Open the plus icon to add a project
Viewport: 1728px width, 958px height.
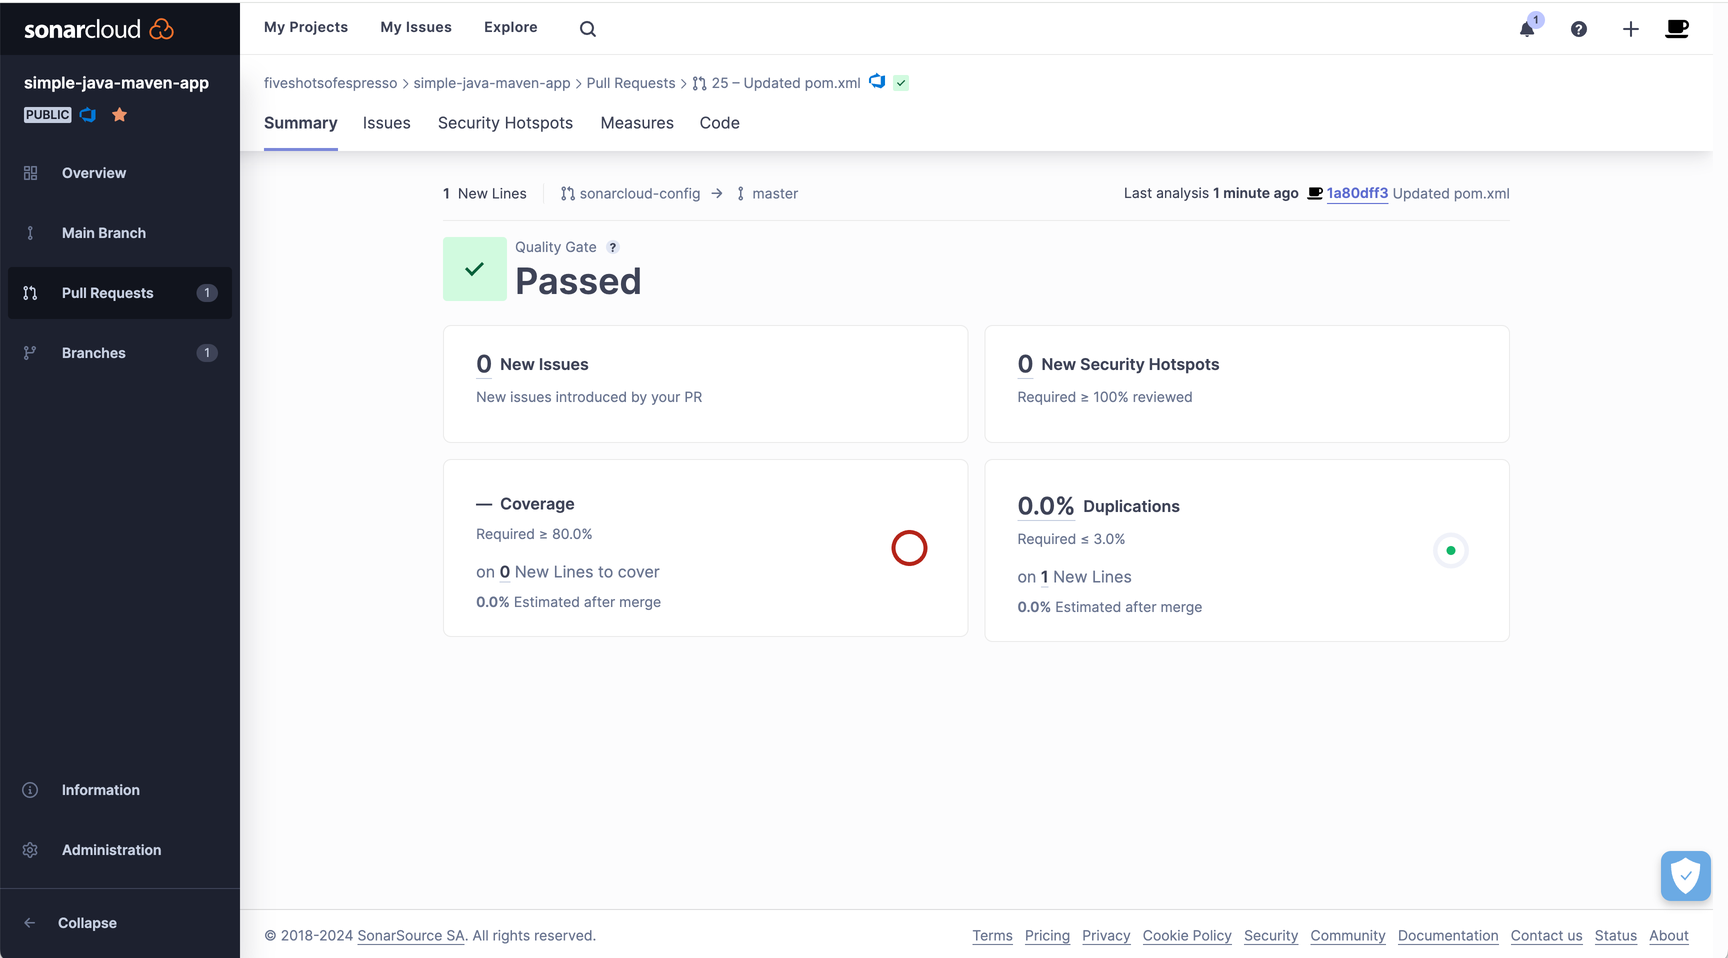point(1630,29)
